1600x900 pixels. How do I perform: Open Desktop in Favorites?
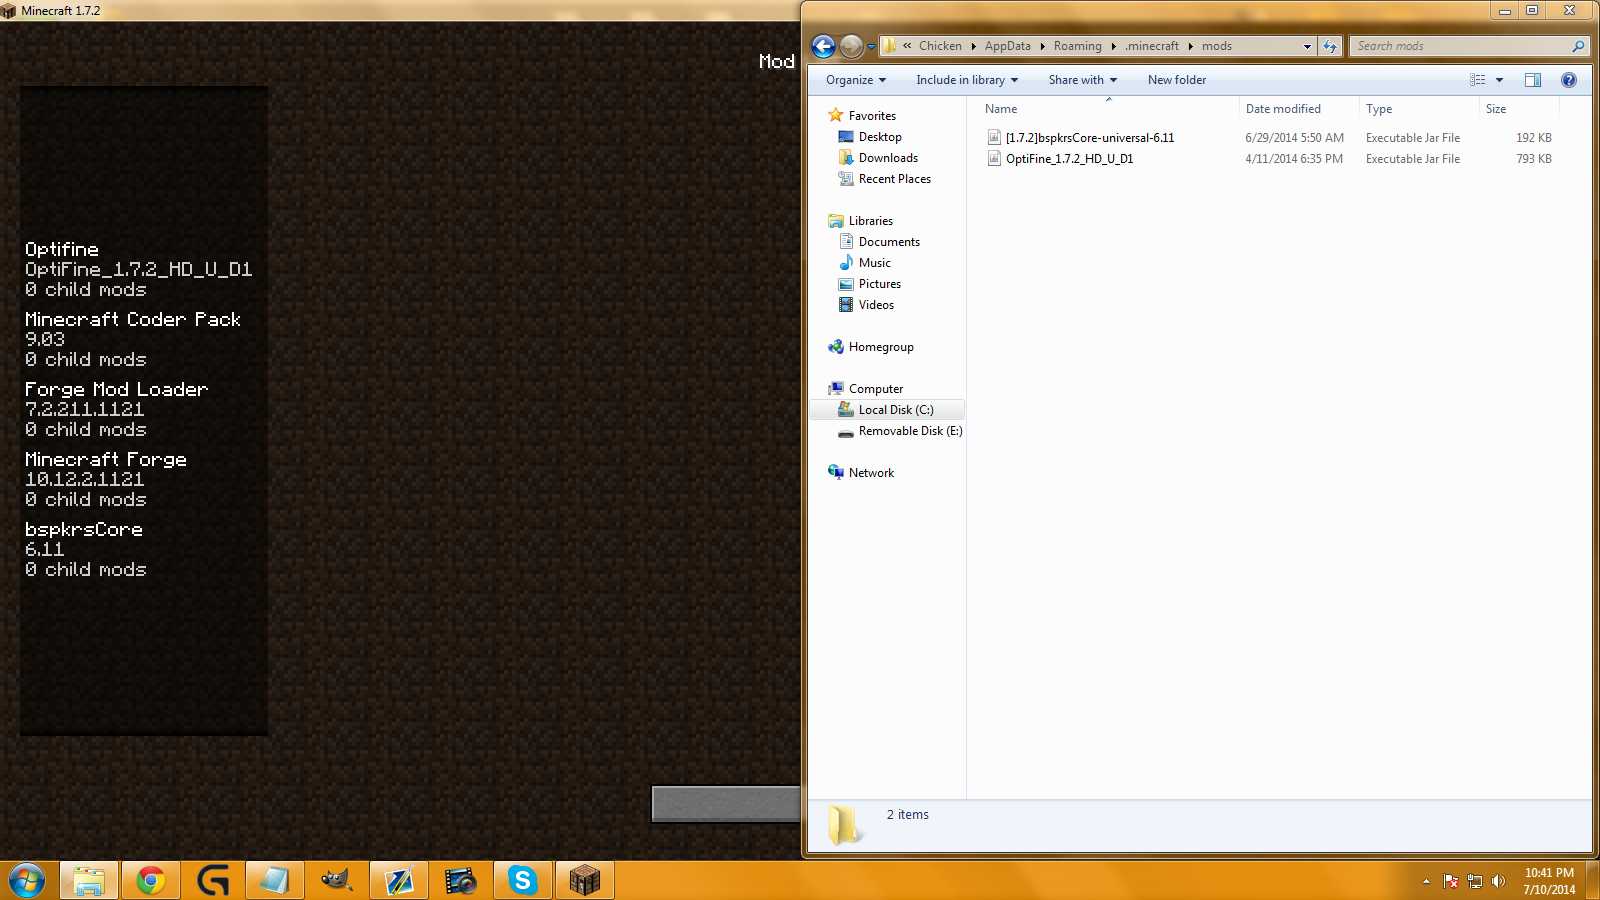pyautogui.click(x=880, y=137)
